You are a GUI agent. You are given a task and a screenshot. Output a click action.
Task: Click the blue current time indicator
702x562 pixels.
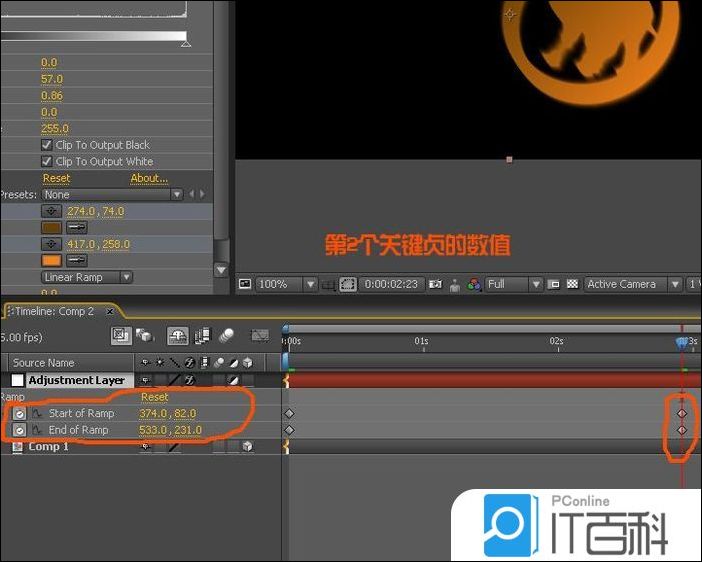(682, 343)
